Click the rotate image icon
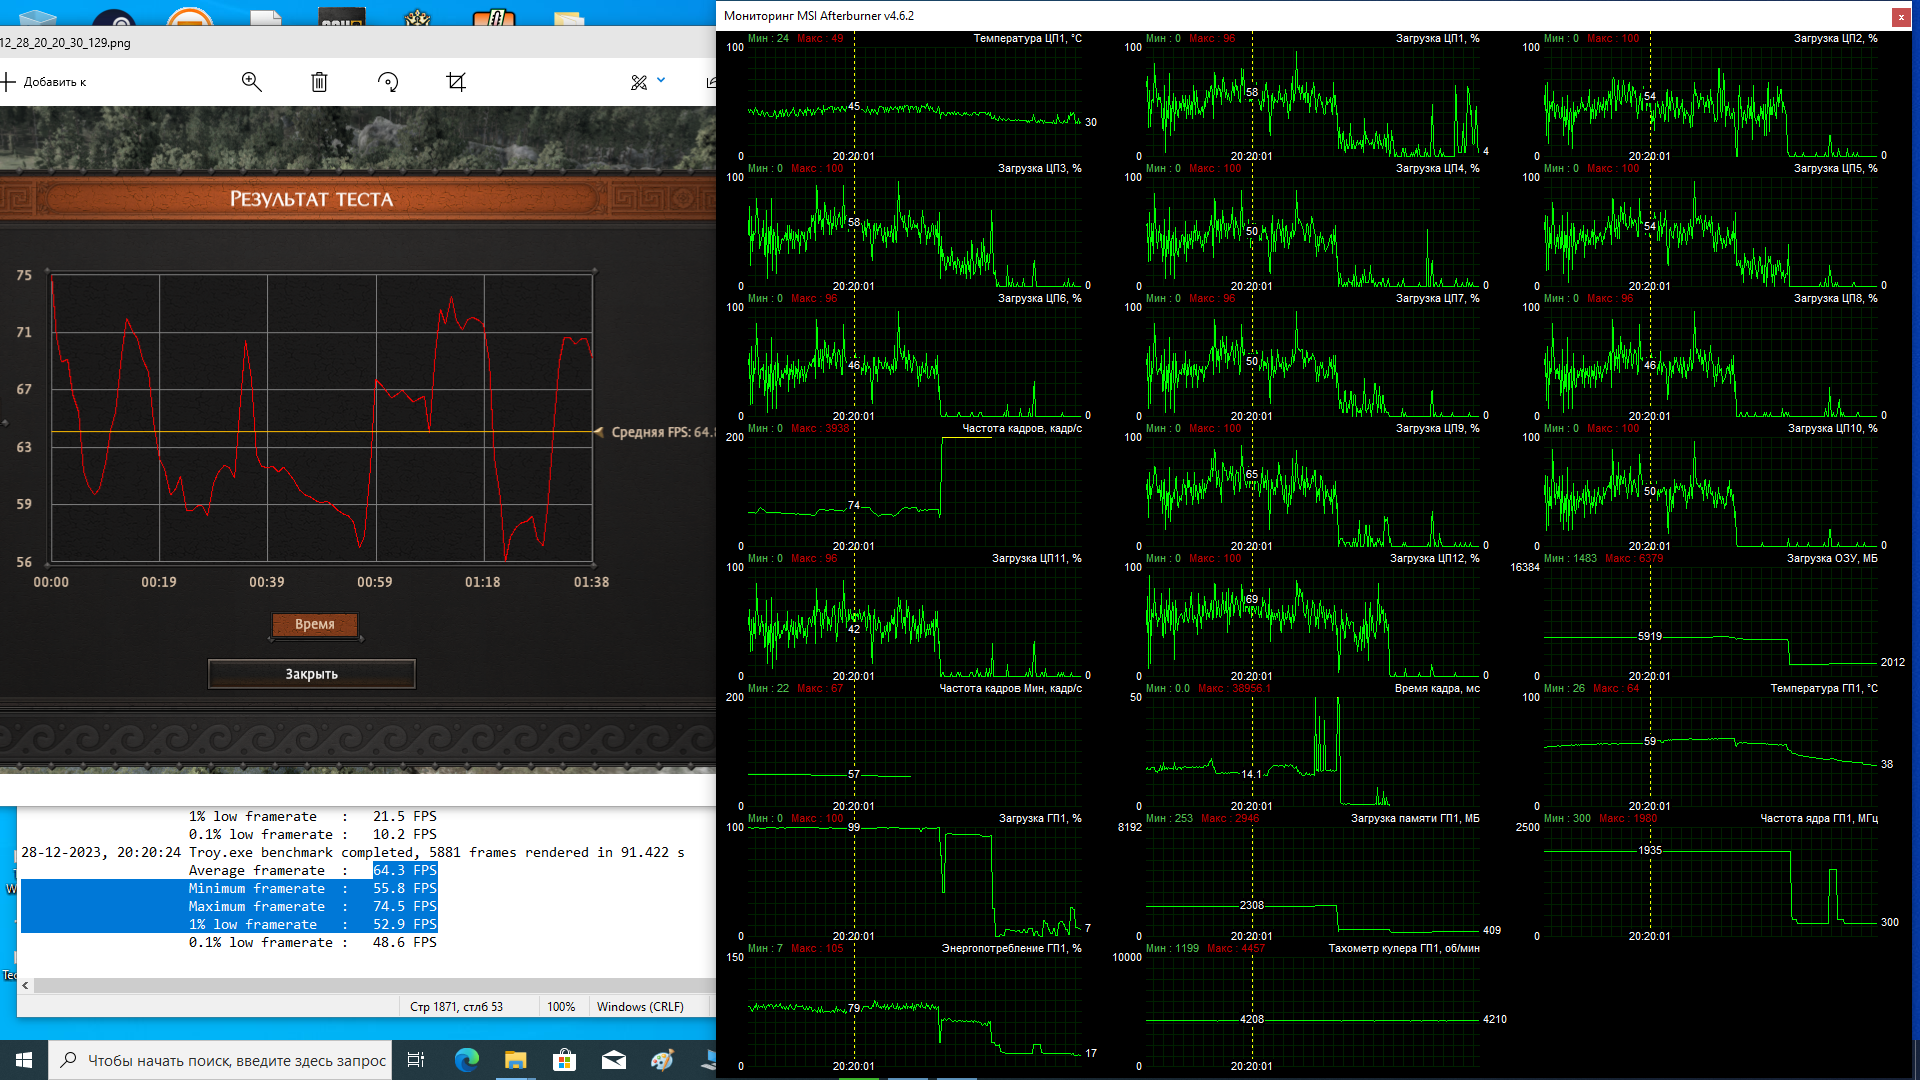 (388, 82)
